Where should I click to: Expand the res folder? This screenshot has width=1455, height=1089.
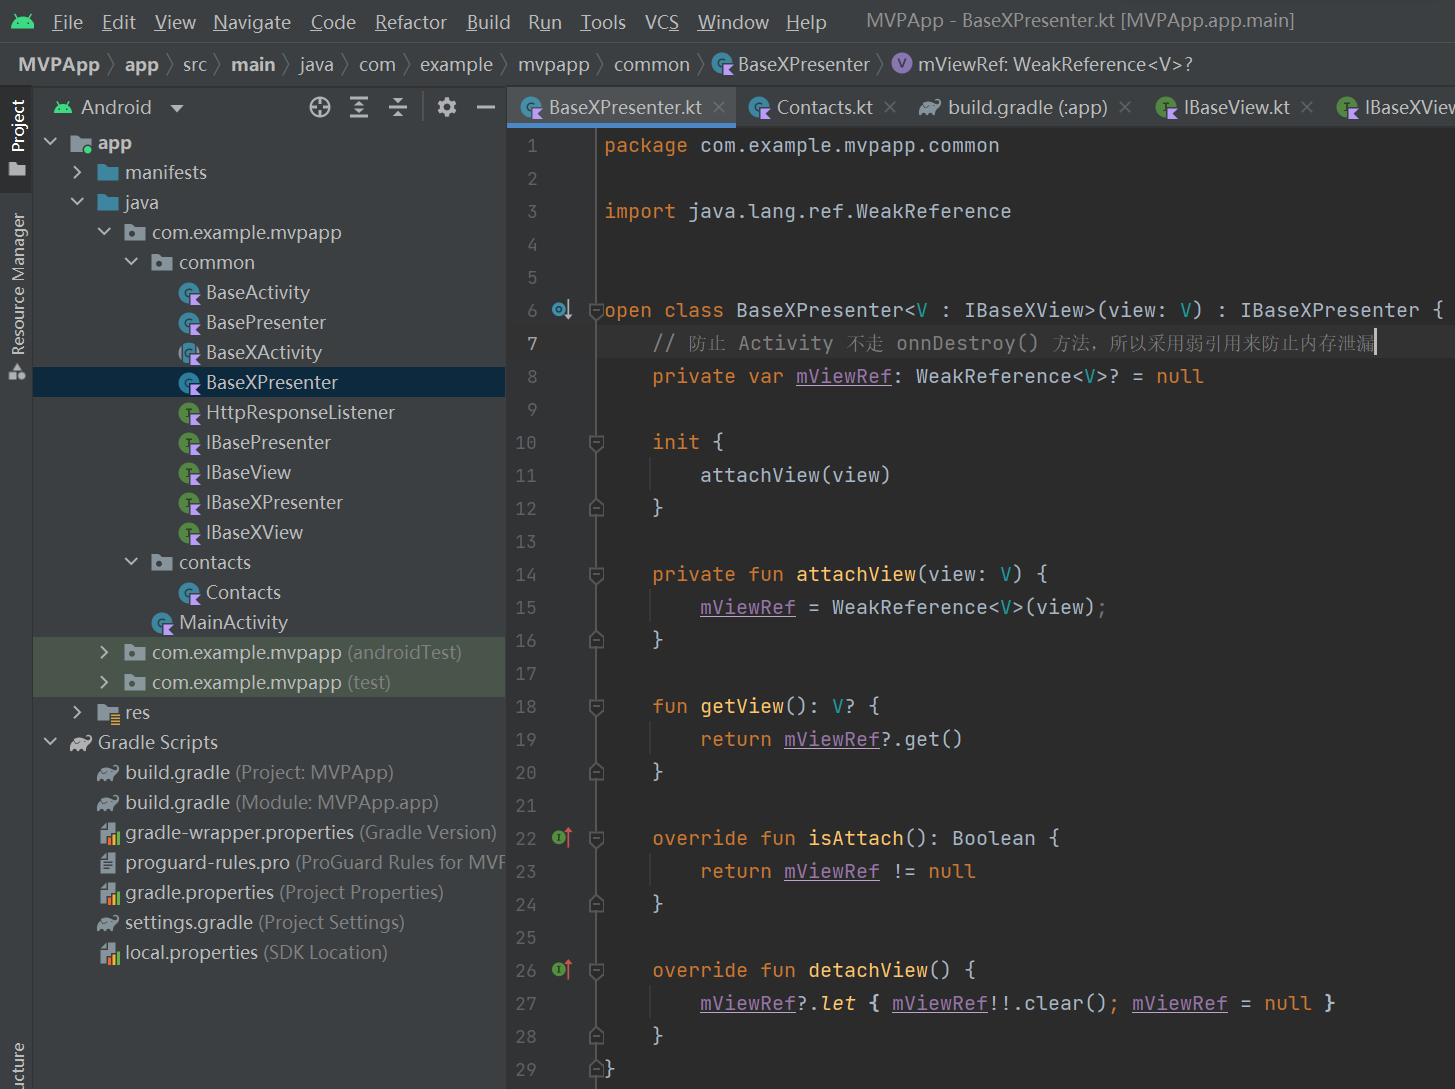(78, 713)
